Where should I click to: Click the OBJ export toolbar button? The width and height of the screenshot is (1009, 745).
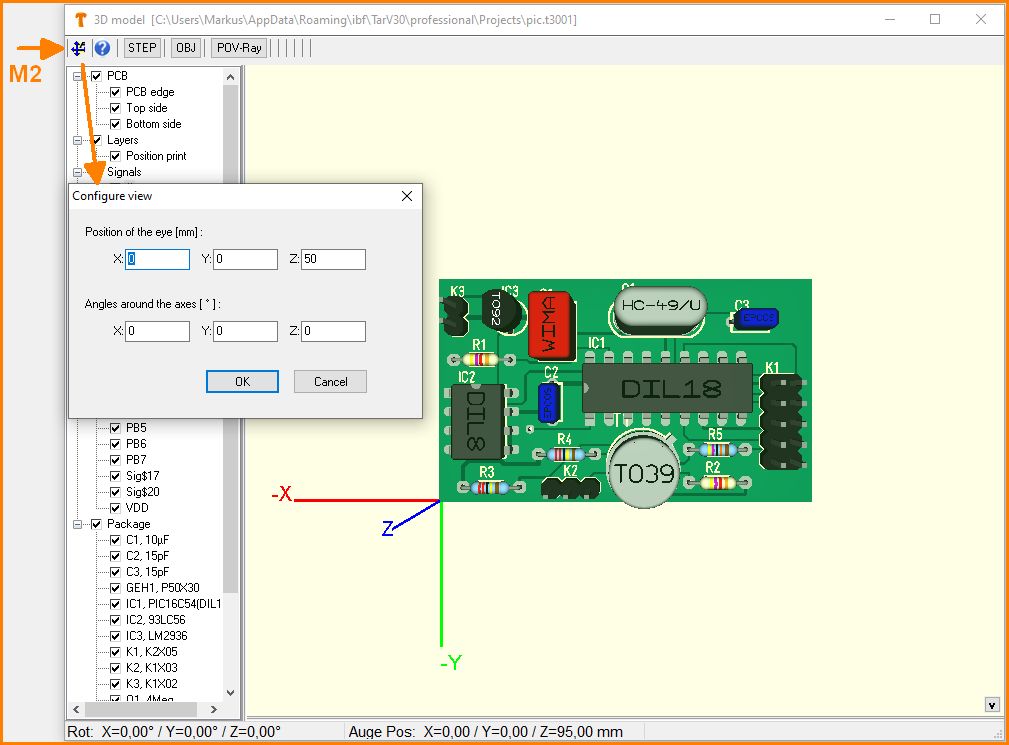click(186, 48)
